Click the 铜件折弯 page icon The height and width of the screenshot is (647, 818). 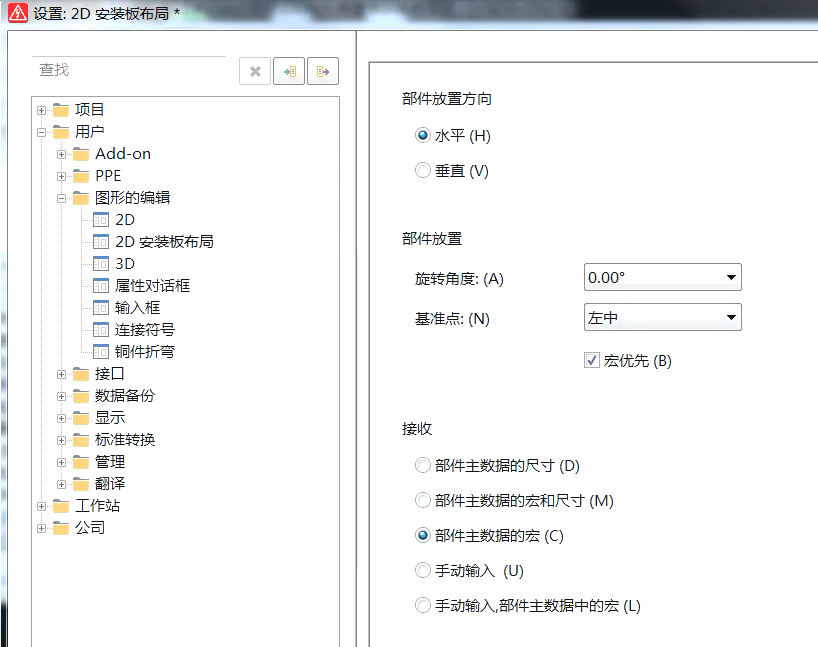click(x=101, y=351)
